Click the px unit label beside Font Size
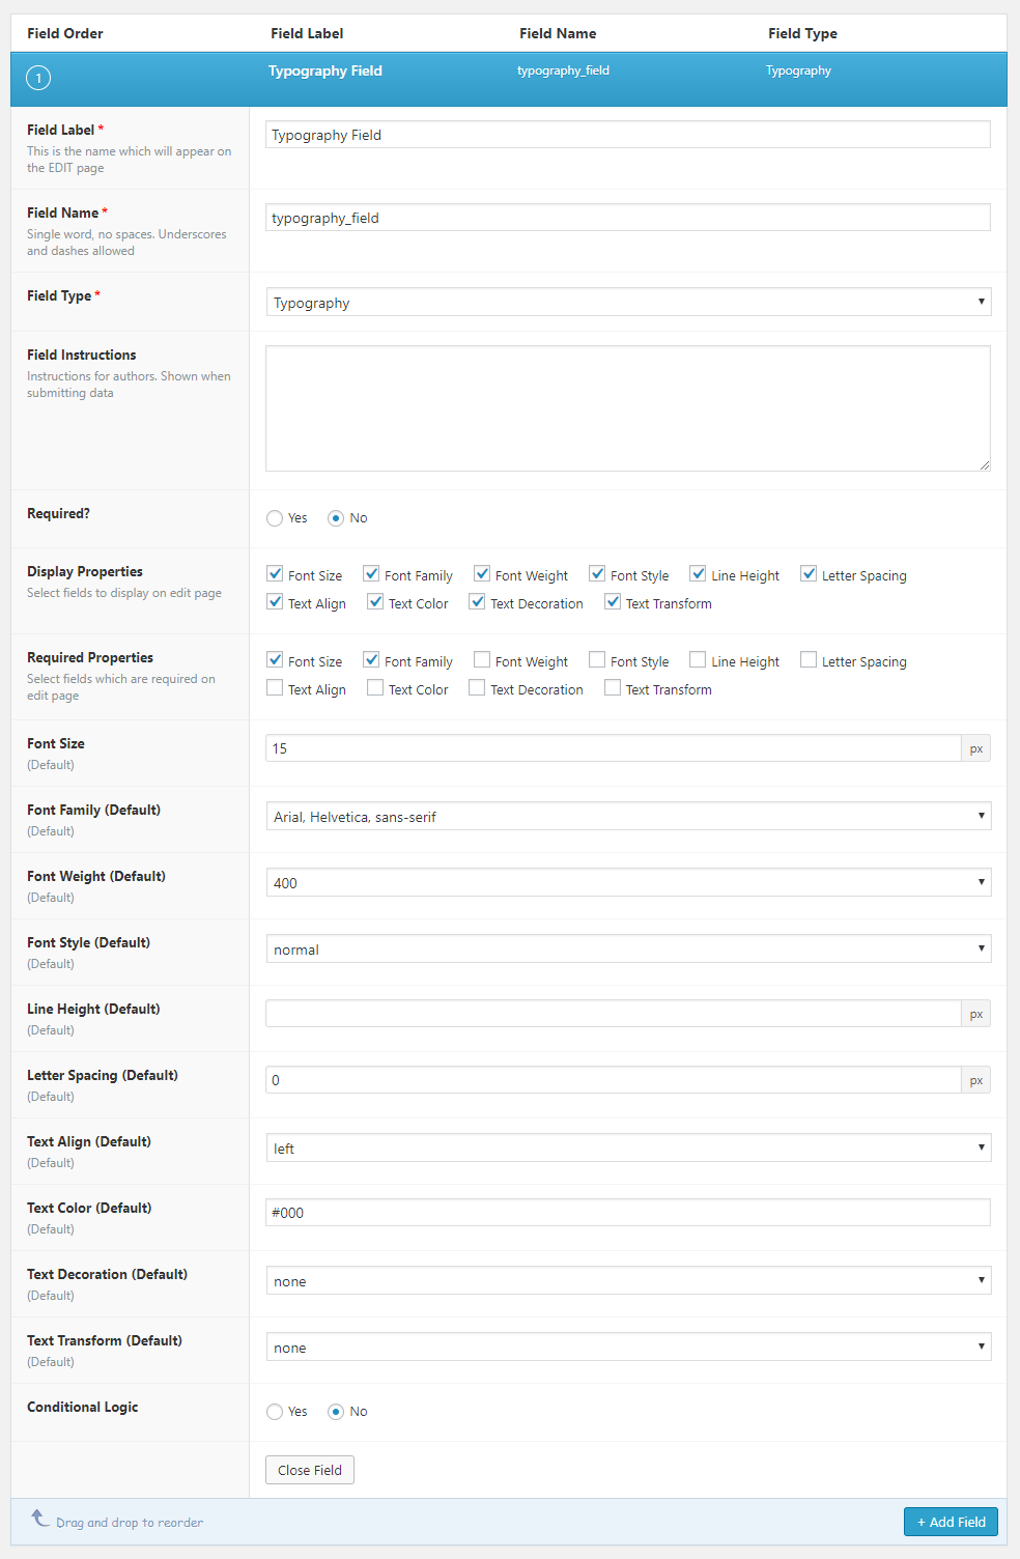This screenshot has width=1020, height=1559. click(x=977, y=747)
